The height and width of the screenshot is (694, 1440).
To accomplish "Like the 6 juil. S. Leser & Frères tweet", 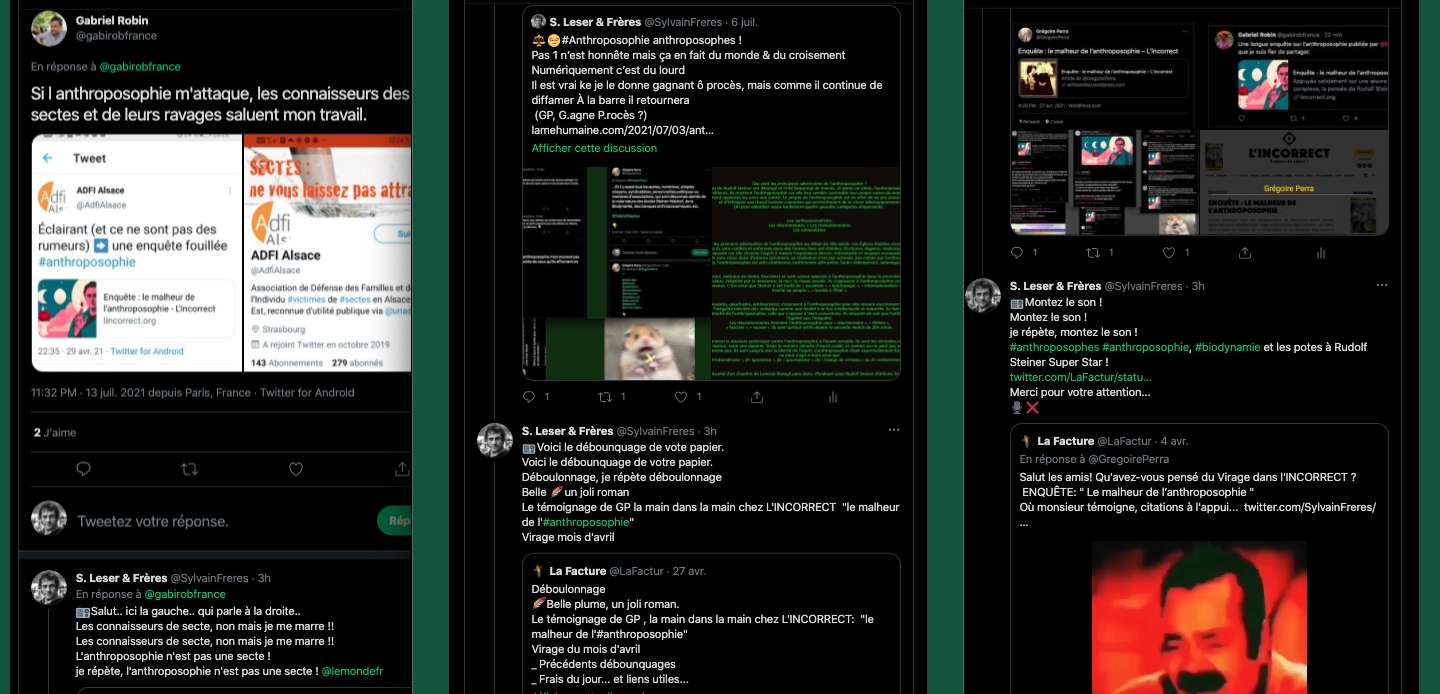I will (x=681, y=397).
